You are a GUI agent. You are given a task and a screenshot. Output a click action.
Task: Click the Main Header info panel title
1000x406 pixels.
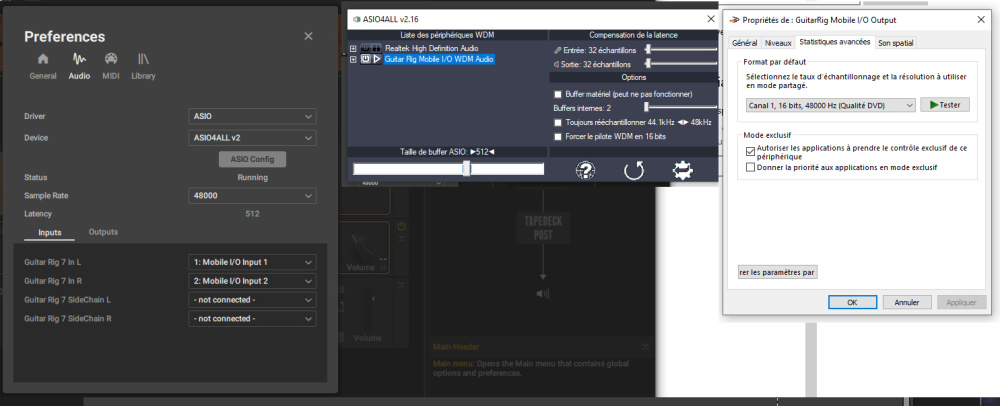(455, 347)
